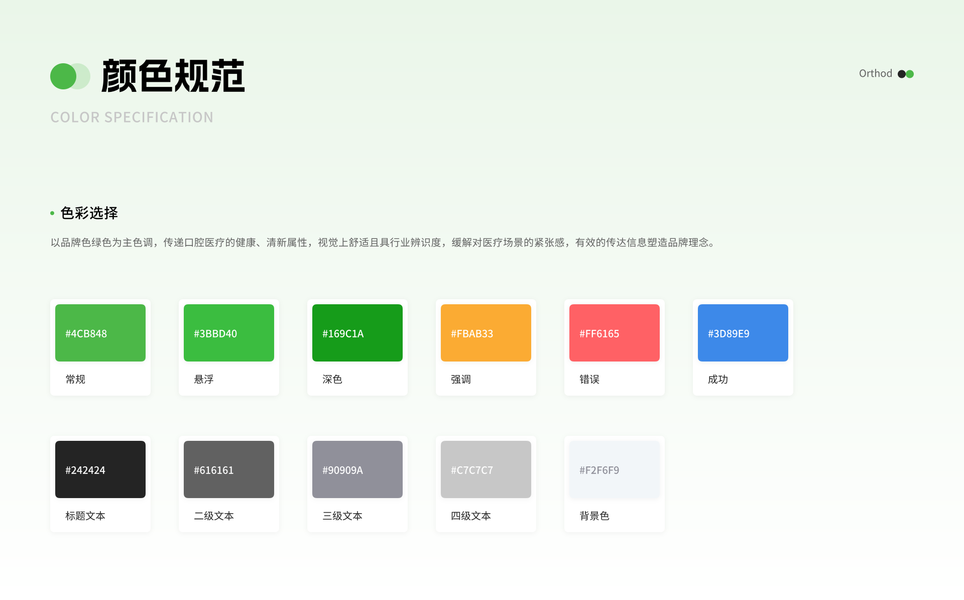
Task: Click the 背景色 label
Action: coord(594,516)
